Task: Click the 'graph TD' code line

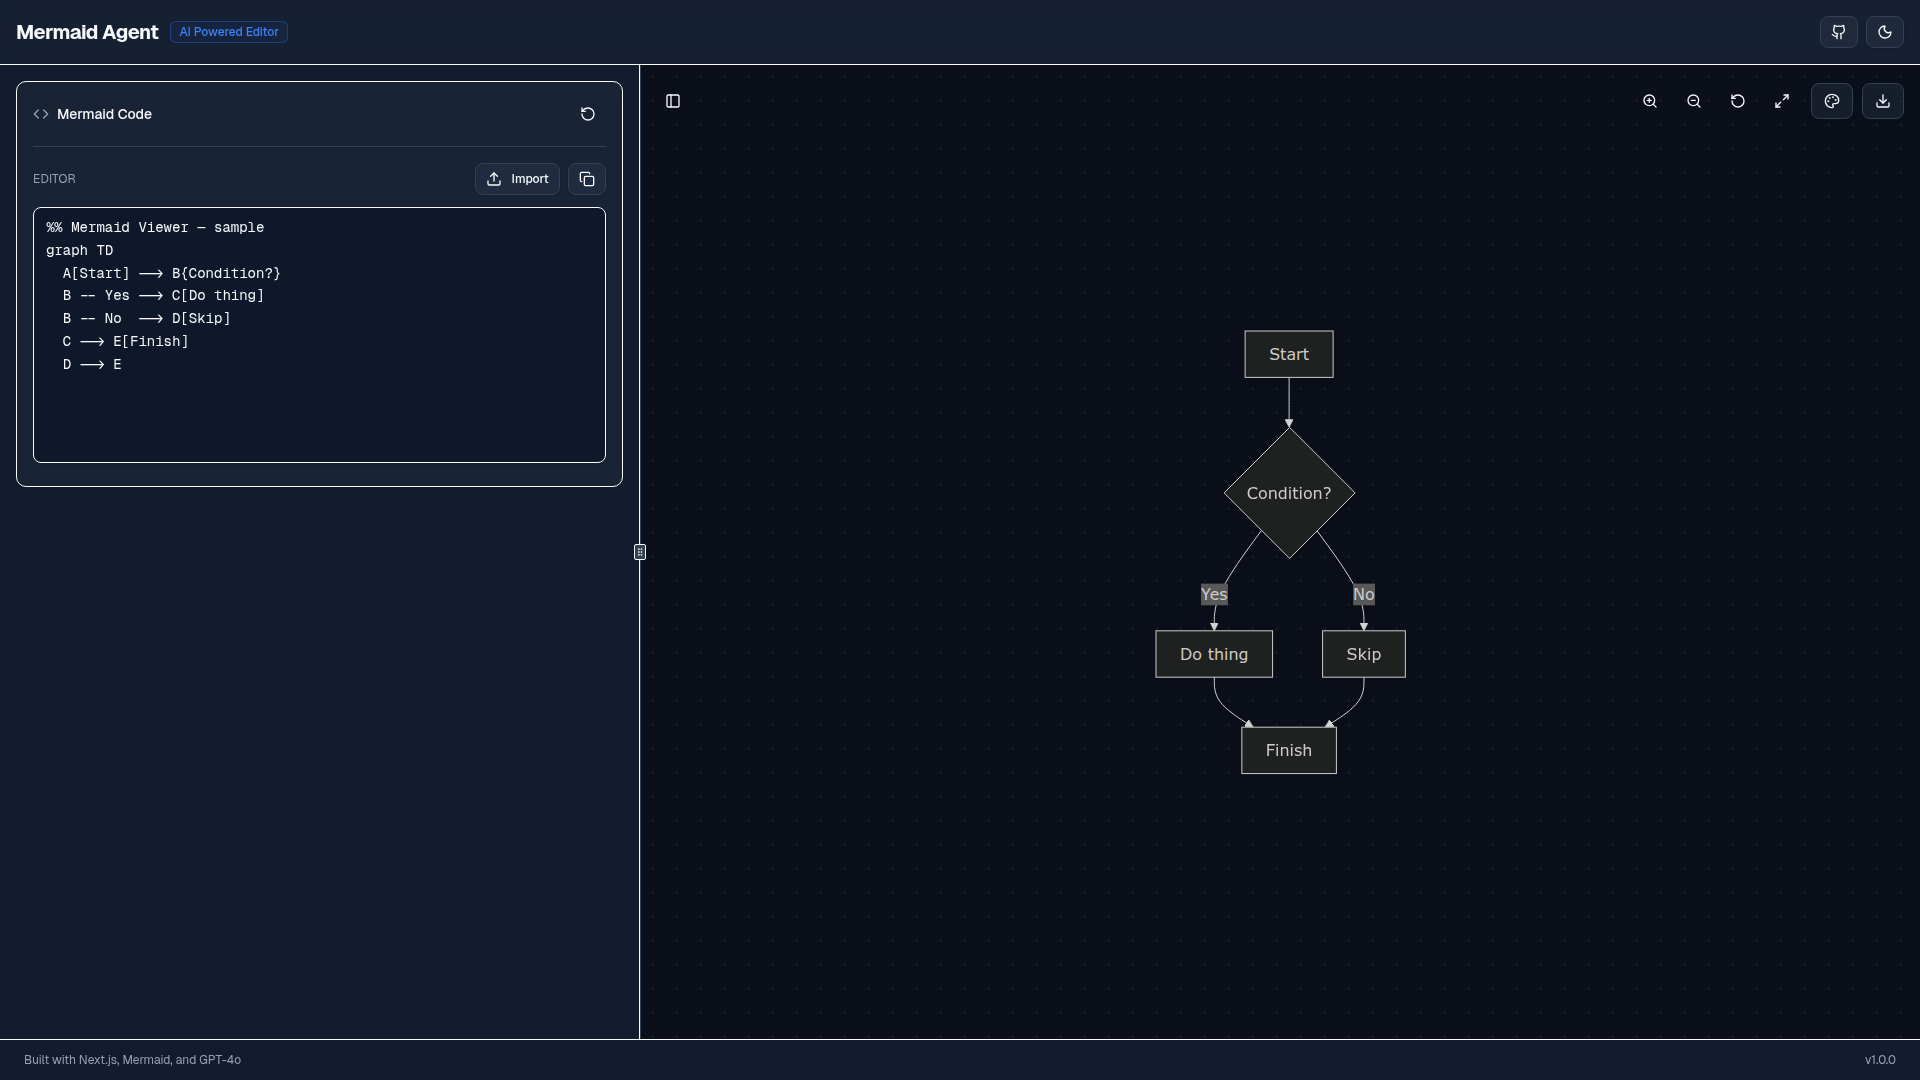Action: [80, 250]
